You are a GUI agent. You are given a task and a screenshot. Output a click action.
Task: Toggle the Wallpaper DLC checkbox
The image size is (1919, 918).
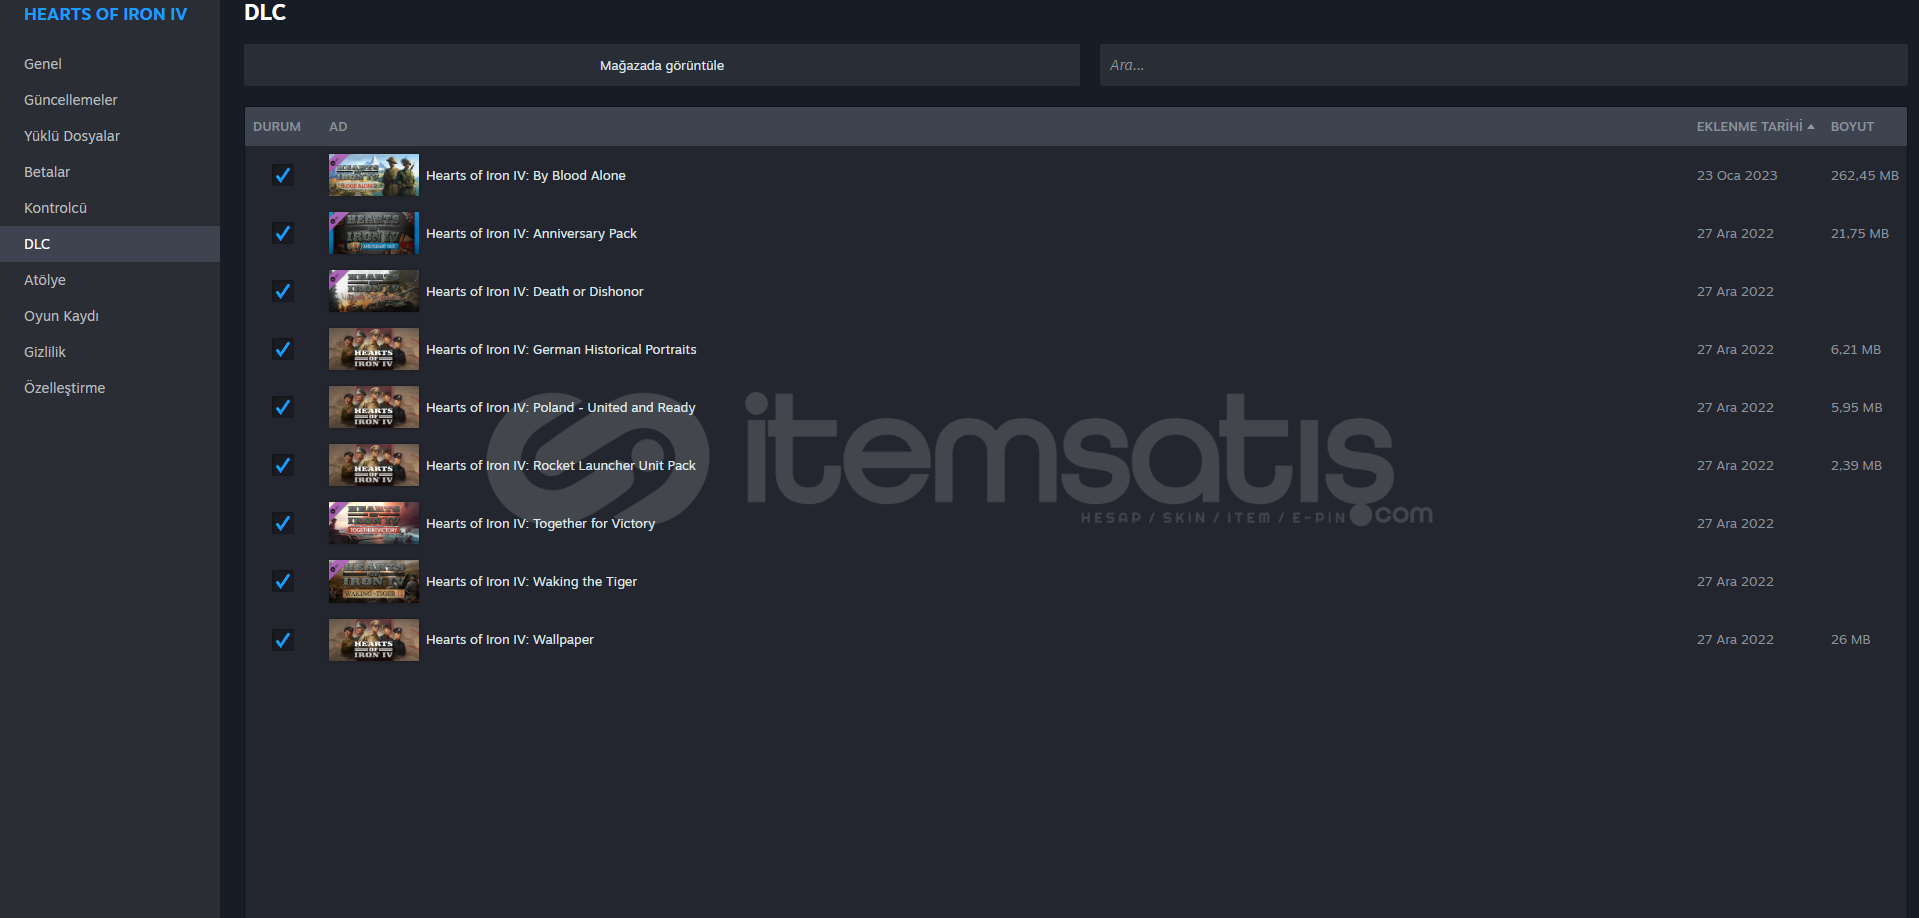(x=283, y=639)
